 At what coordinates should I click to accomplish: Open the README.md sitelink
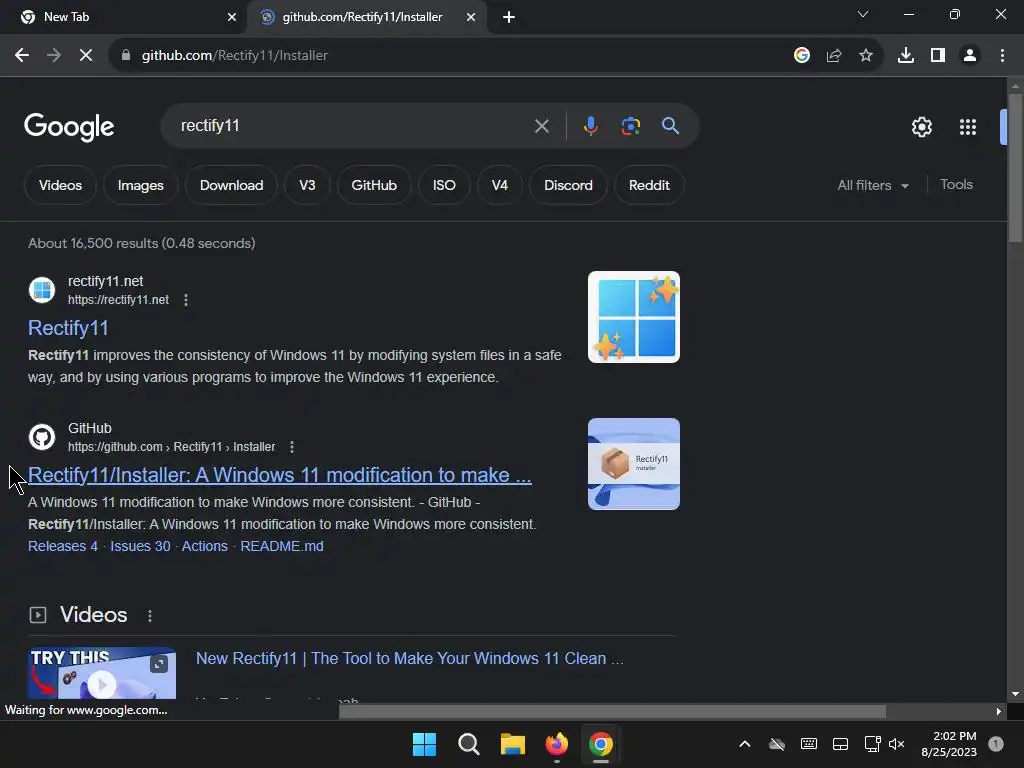(281, 547)
